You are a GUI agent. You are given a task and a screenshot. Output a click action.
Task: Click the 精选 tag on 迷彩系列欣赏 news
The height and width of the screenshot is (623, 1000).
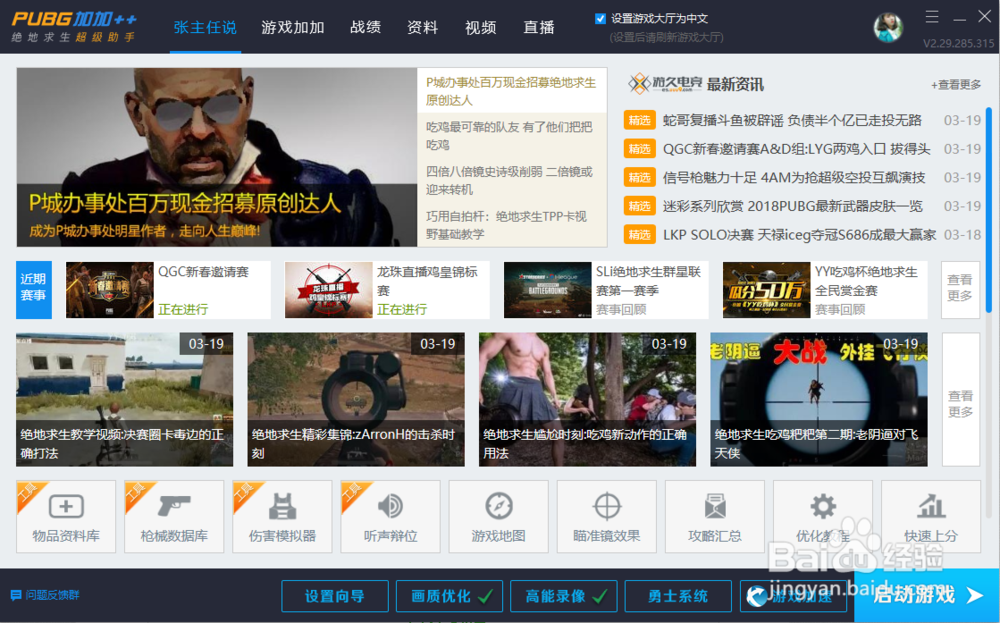click(x=639, y=206)
